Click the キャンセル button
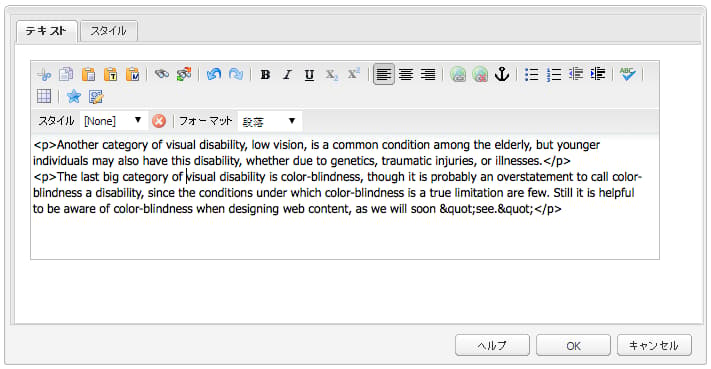711x369 pixels. tap(654, 345)
